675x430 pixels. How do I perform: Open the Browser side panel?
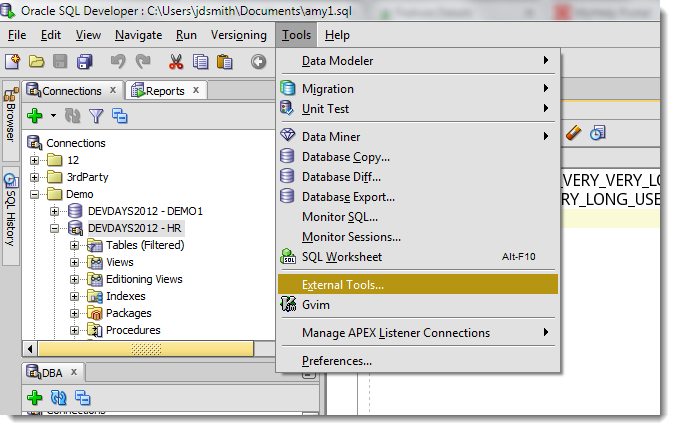coord(11,120)
